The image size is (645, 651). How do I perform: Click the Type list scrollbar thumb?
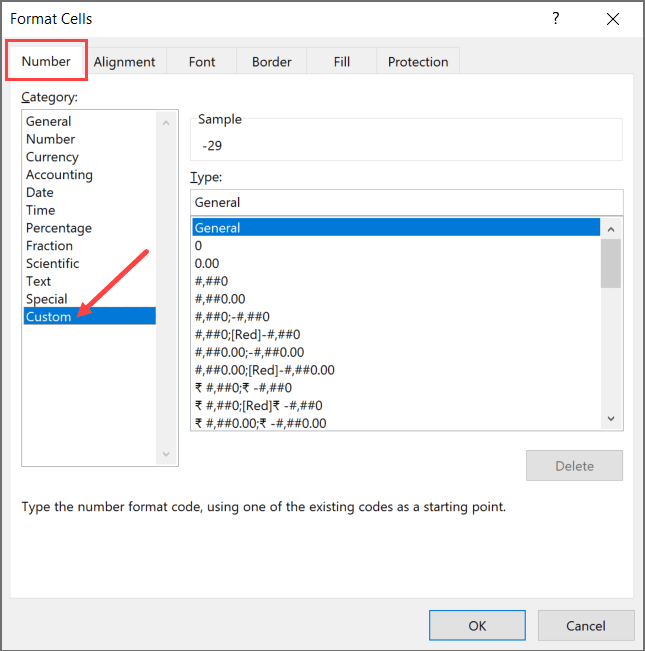pyautogui.click(x=611, y=263)
